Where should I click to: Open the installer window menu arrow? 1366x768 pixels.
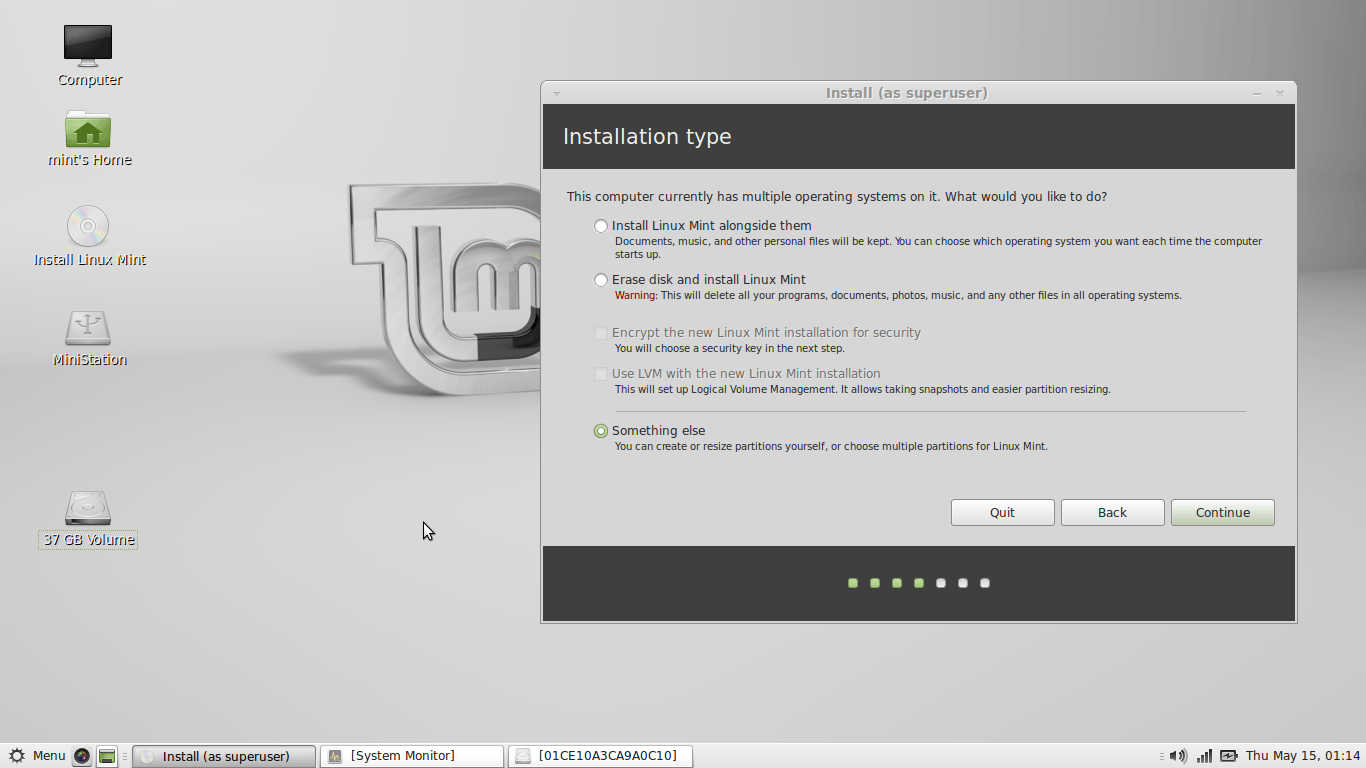pos(557,93)
